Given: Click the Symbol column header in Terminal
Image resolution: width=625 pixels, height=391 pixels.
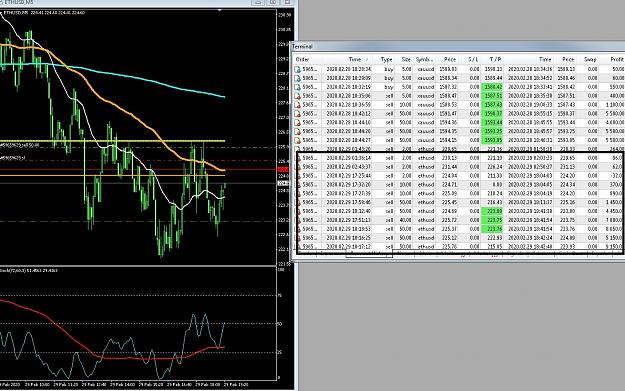Looking at the screenshot, I should point(425,59).
